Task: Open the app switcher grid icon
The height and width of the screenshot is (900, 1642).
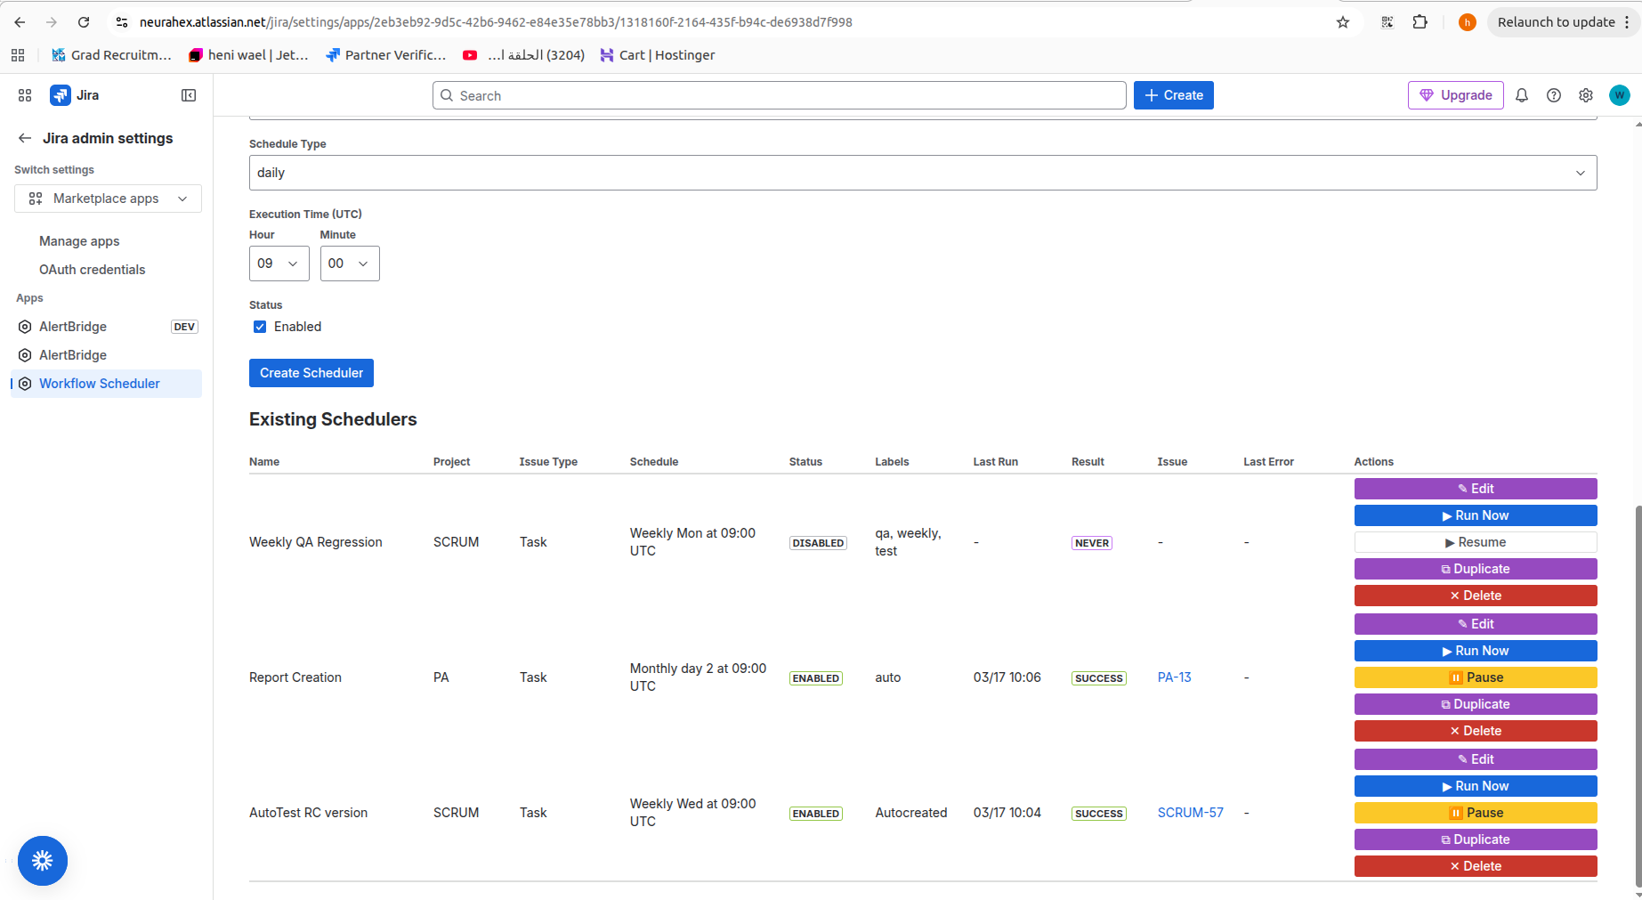Action: (x=25, y=95)
